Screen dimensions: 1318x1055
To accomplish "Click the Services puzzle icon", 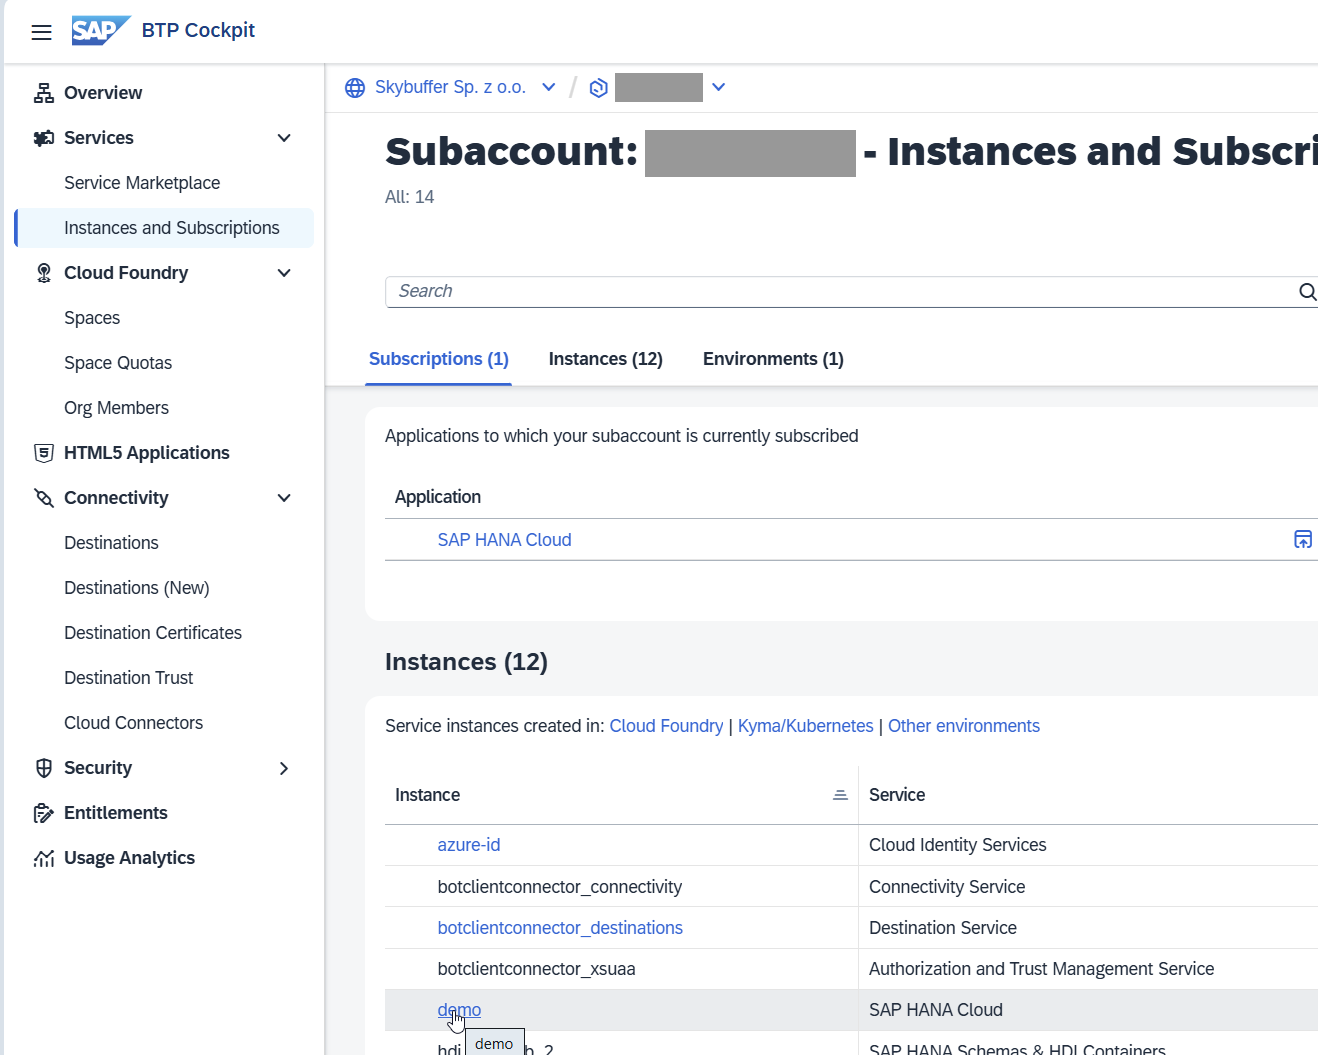I will pyautogui.click(x=44, y=138).
